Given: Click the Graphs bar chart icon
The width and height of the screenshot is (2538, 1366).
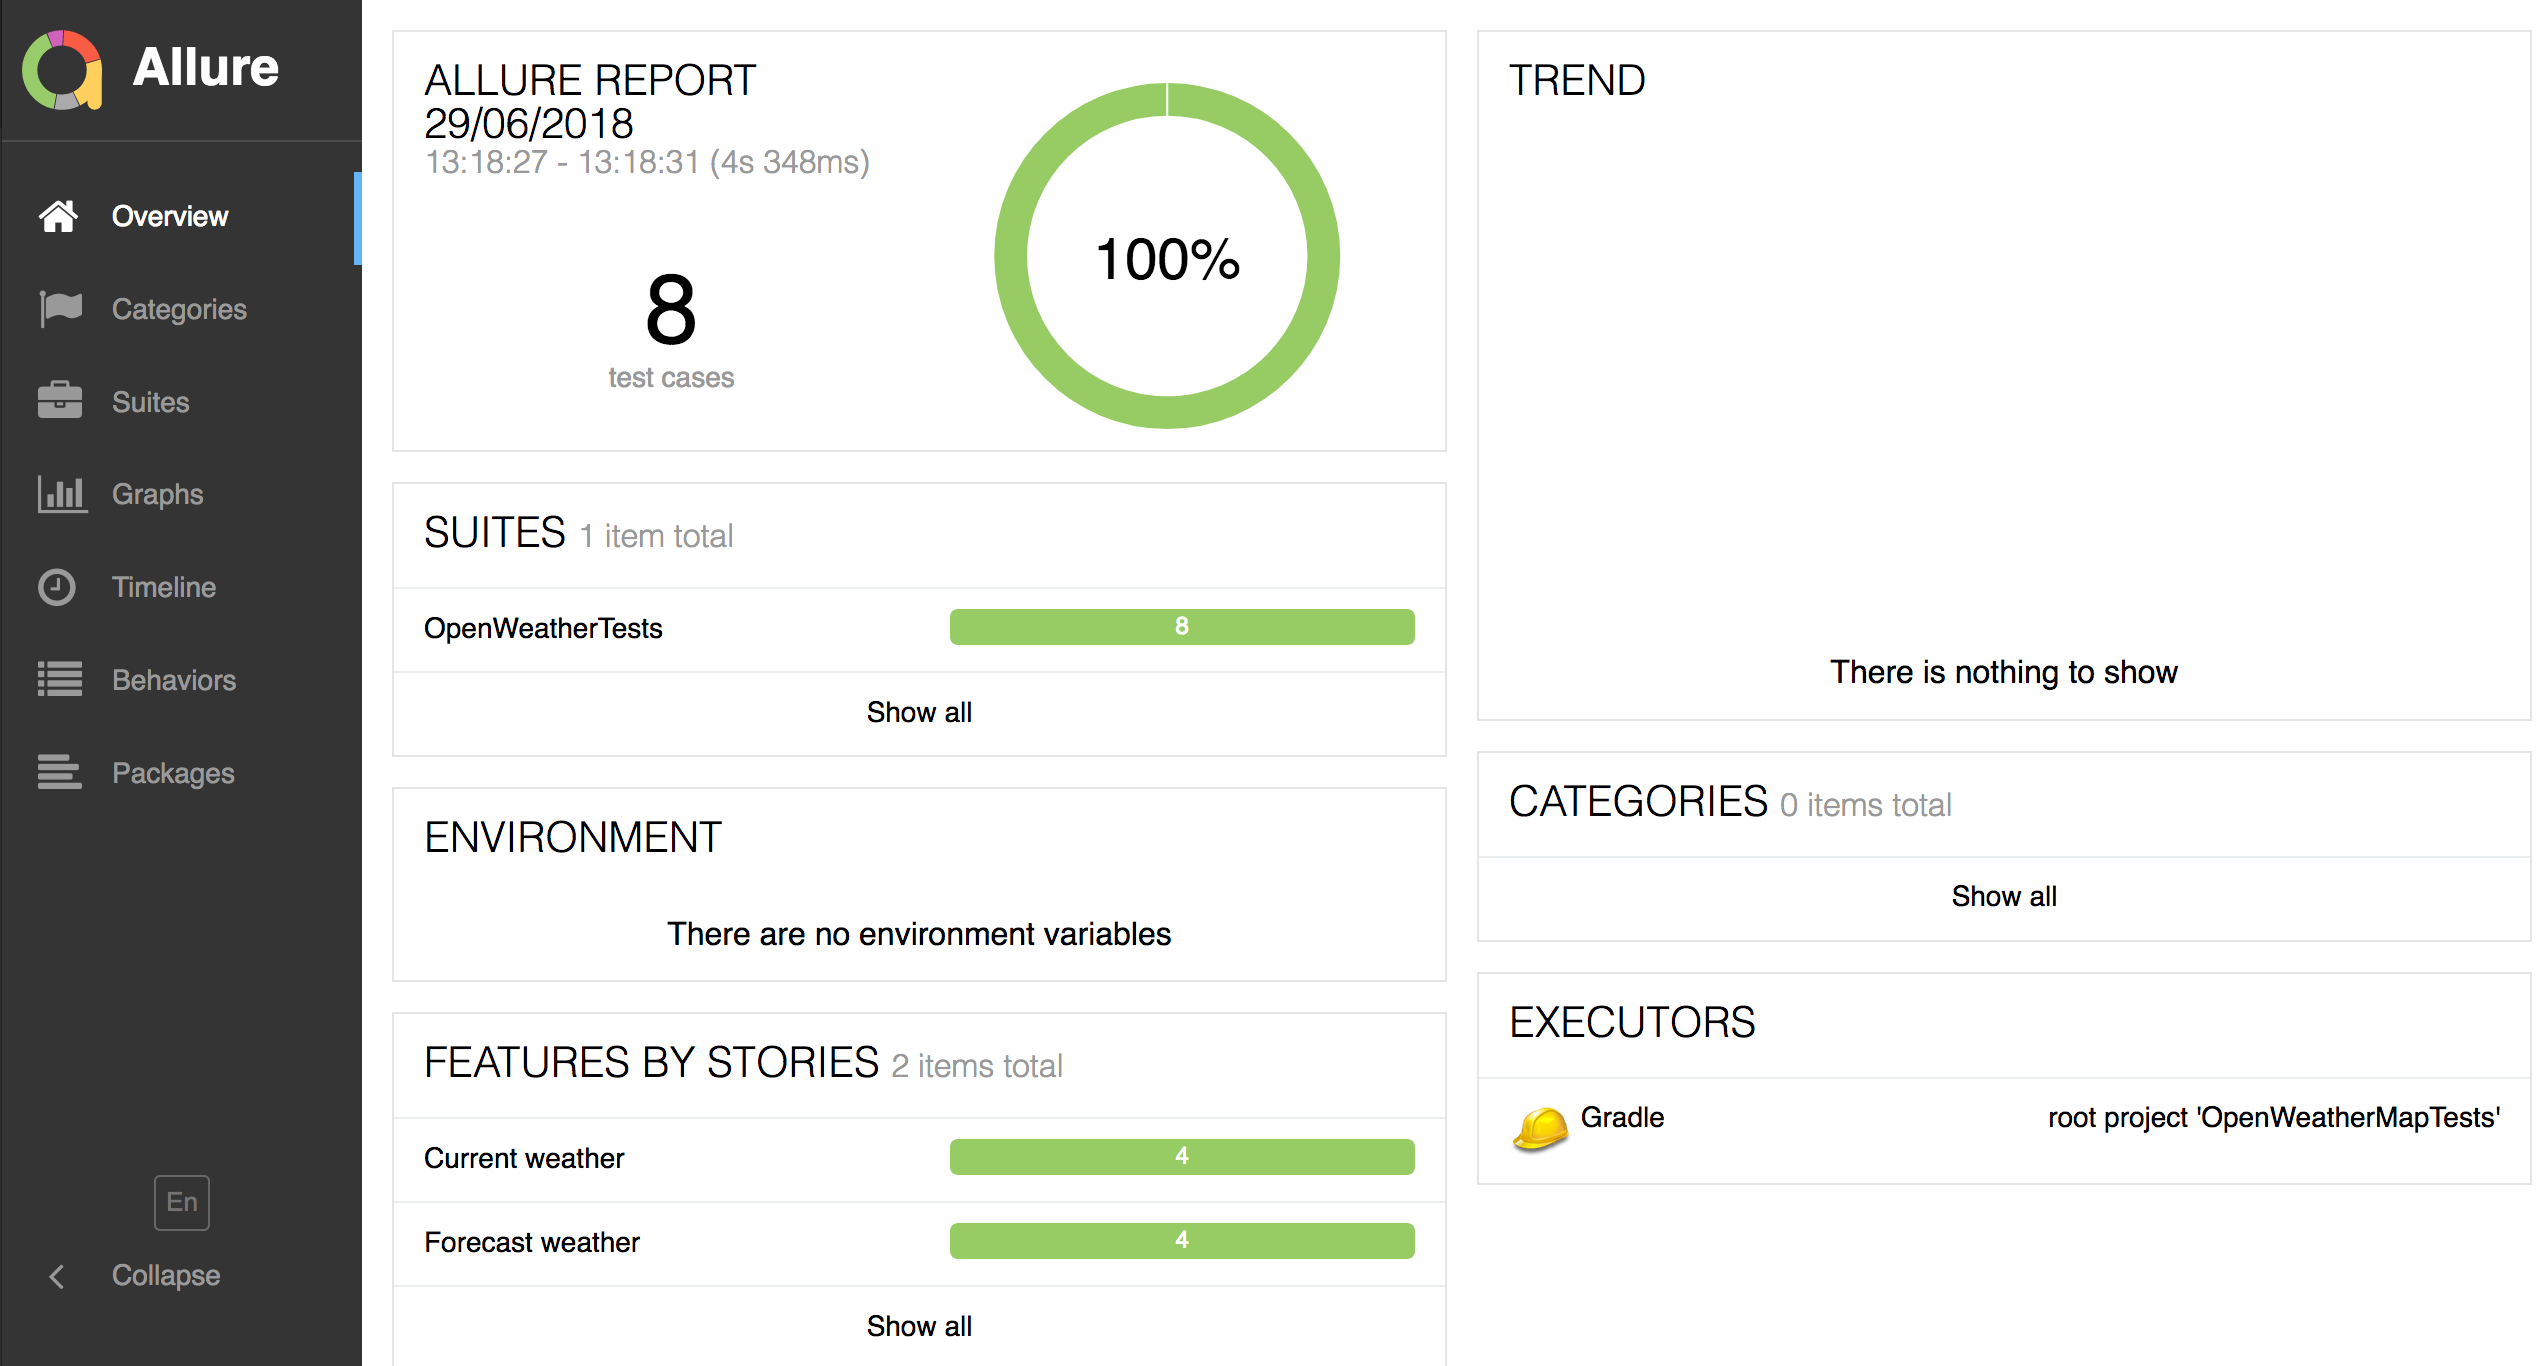Looking at the screenshot, I should 61,494.
